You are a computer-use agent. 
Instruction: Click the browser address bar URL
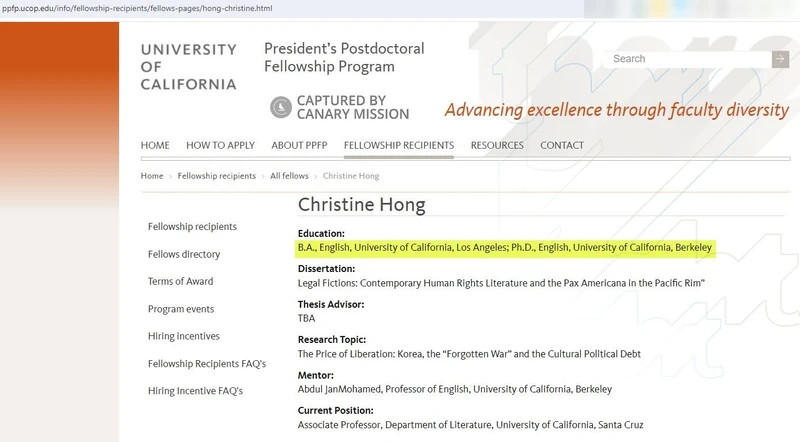[x=137, y=8]
